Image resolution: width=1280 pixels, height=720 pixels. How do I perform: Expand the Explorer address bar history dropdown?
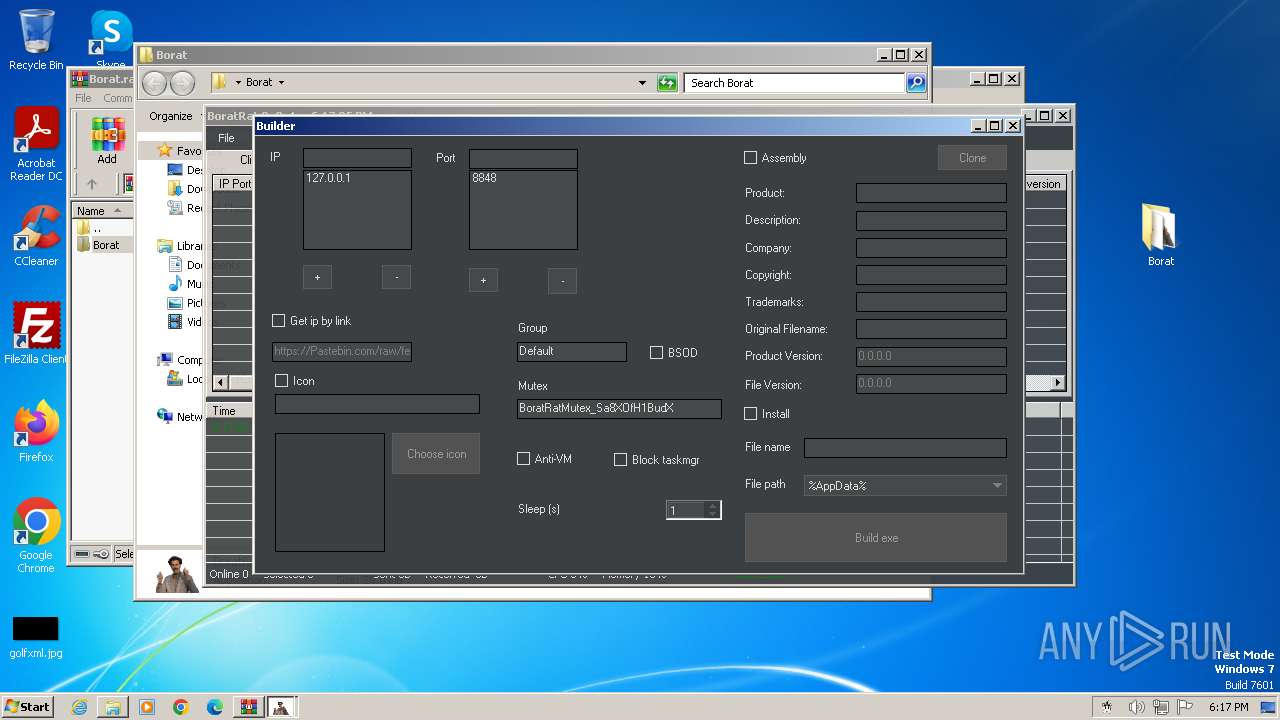tap(642, 83)
